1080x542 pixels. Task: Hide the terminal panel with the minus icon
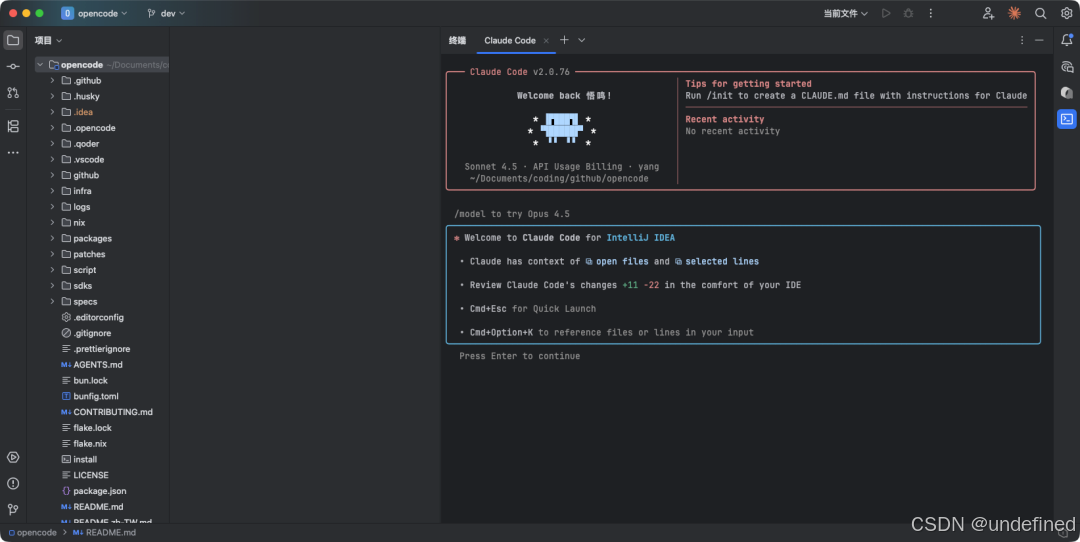point(1039,40)
